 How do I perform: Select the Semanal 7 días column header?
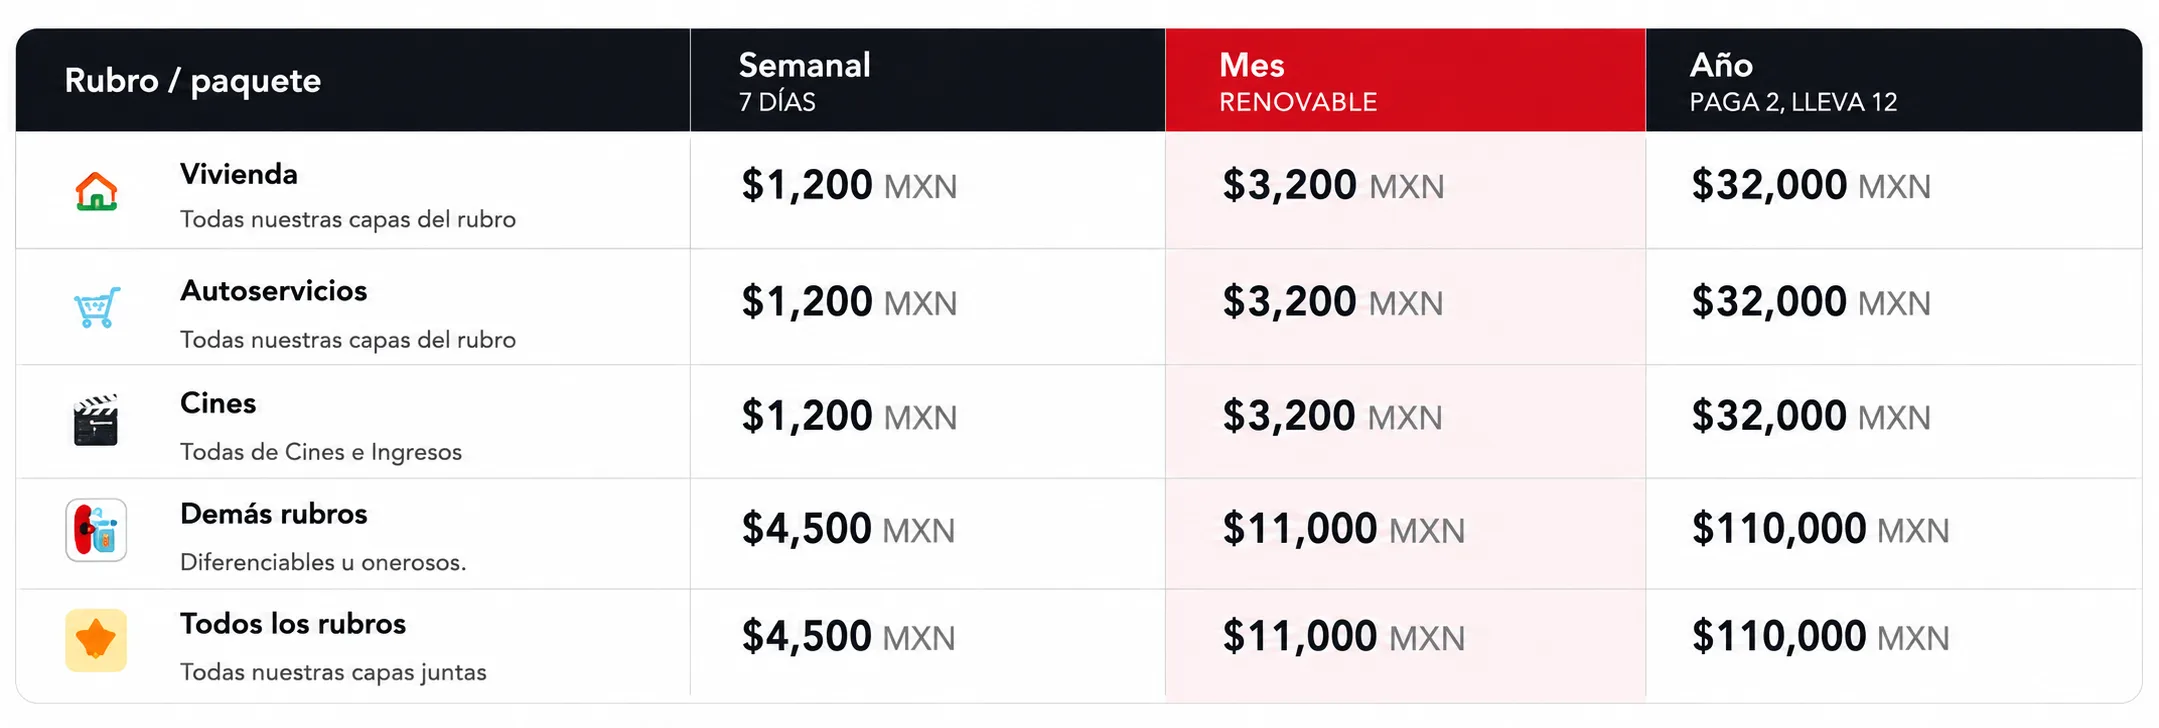(x=927, y=80)
